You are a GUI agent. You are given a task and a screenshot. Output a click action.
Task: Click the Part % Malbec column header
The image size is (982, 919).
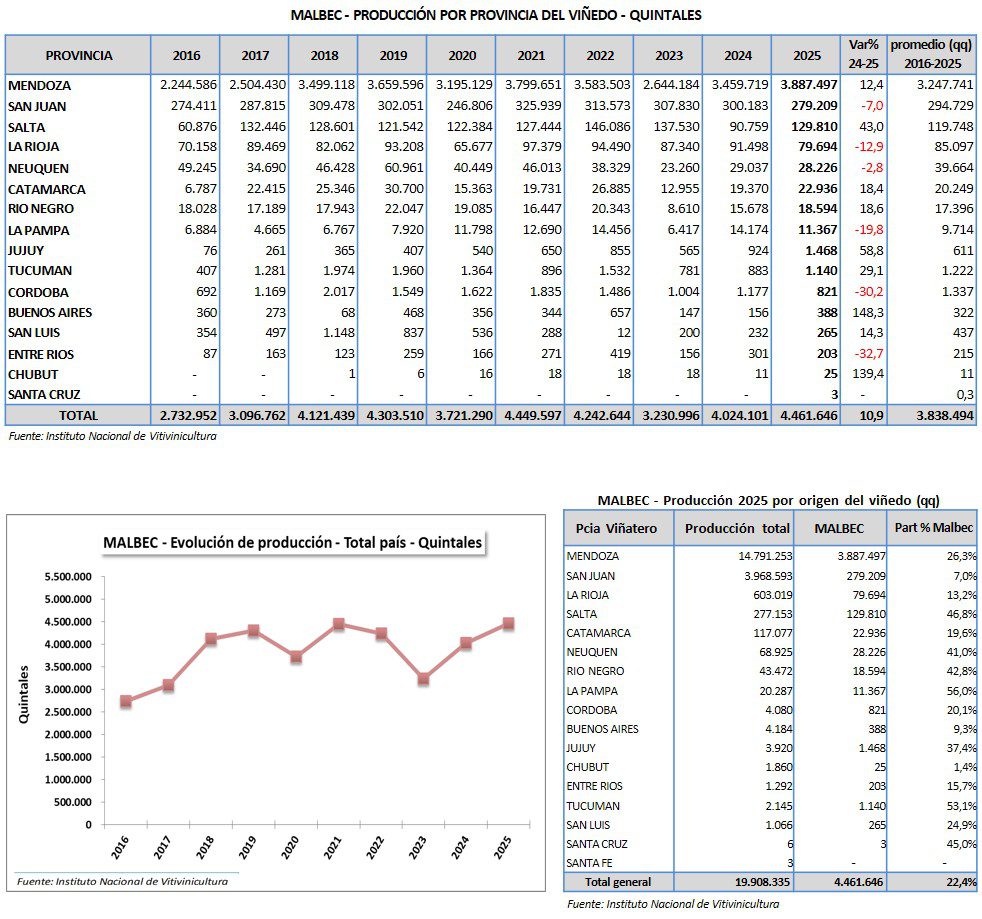click(x=931, y=528)
